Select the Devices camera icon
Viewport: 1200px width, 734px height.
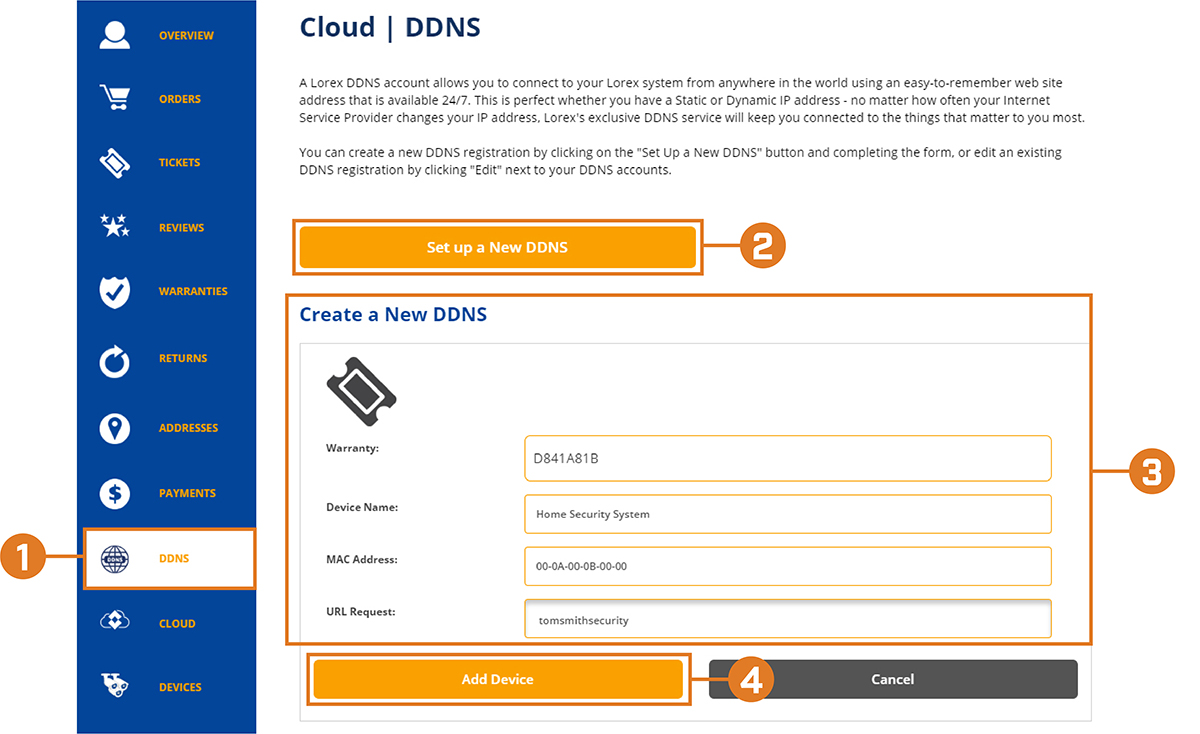click(115, 686)
